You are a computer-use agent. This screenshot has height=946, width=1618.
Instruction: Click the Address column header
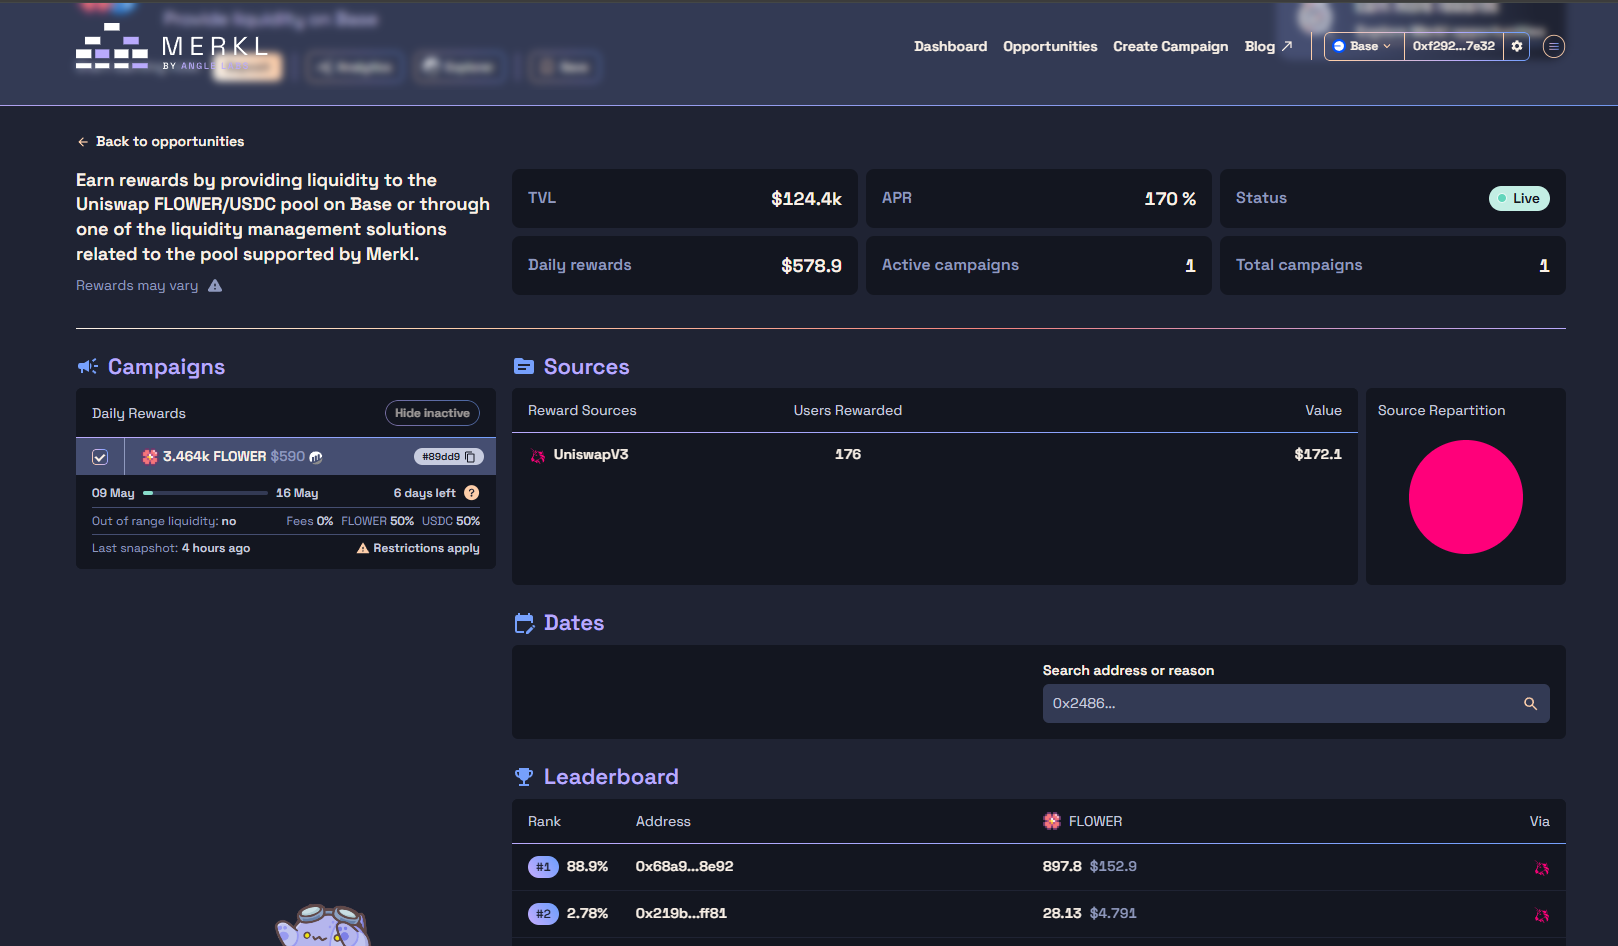click(663, 821)
